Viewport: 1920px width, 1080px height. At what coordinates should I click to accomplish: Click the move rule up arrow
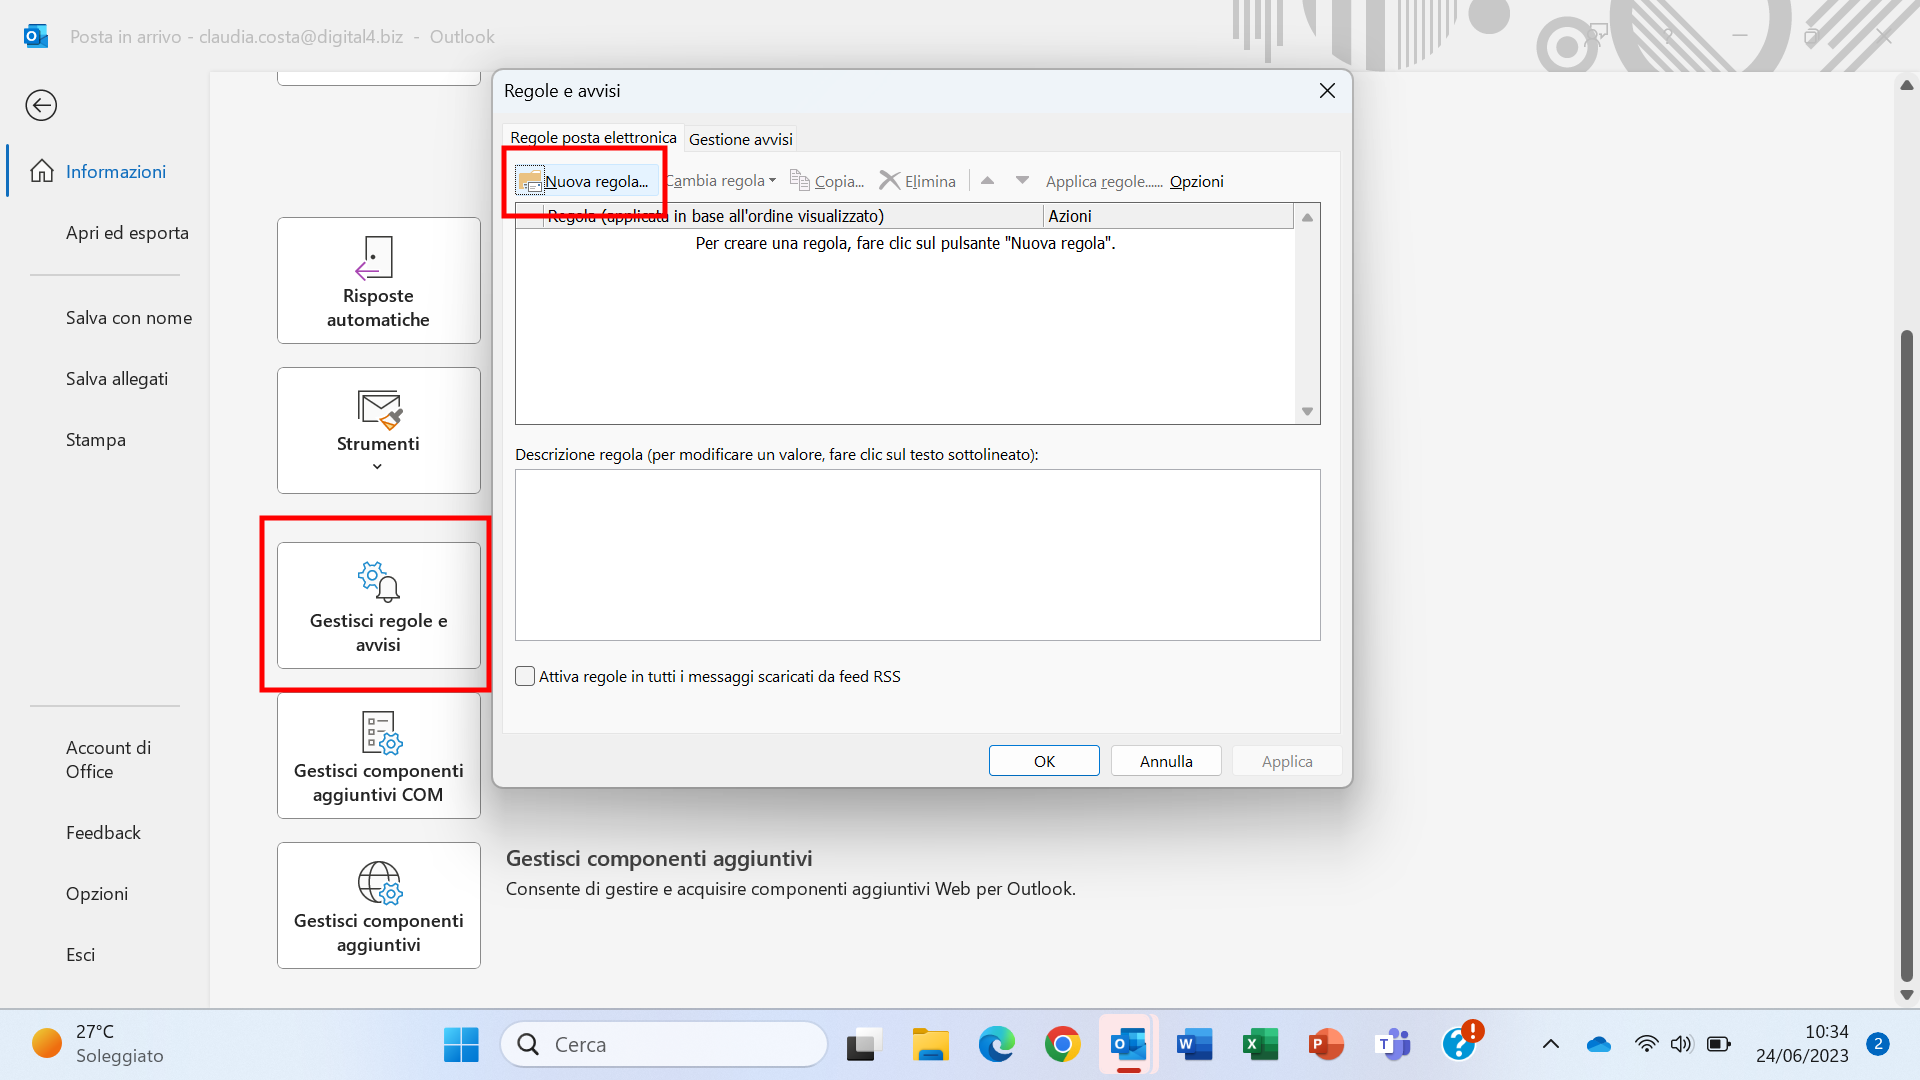click(987, 180)
